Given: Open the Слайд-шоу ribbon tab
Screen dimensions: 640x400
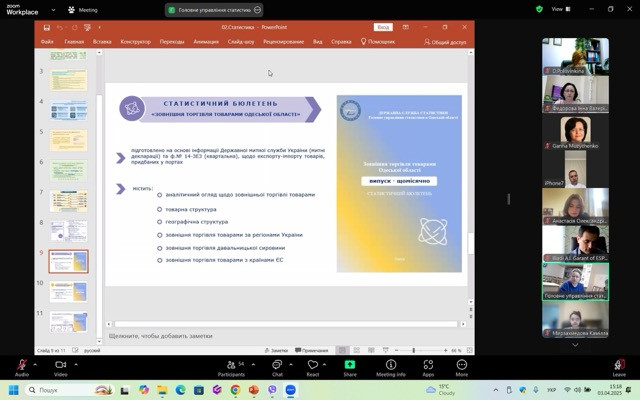Looking at the screenshot, I should point(241,42).
